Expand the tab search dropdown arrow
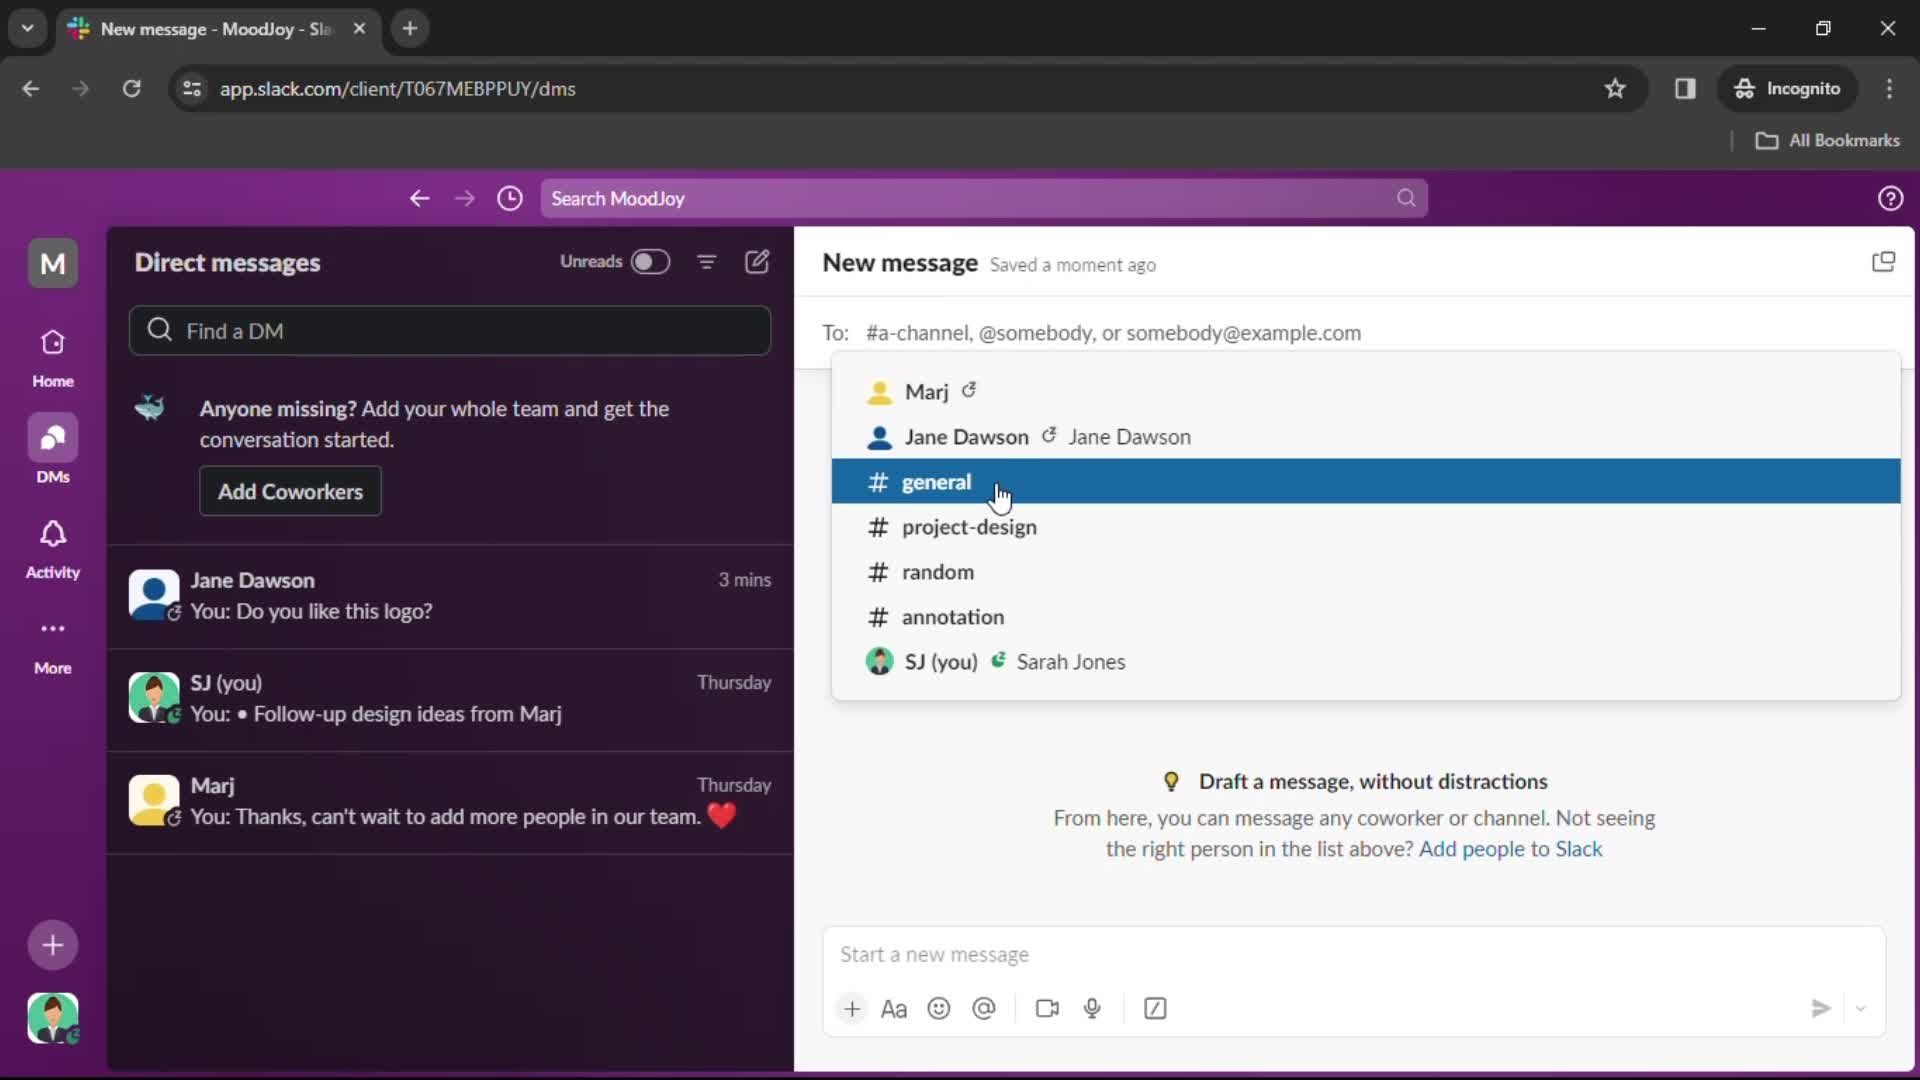This screenshot has height=1080, width=1920. pos(28,29)
